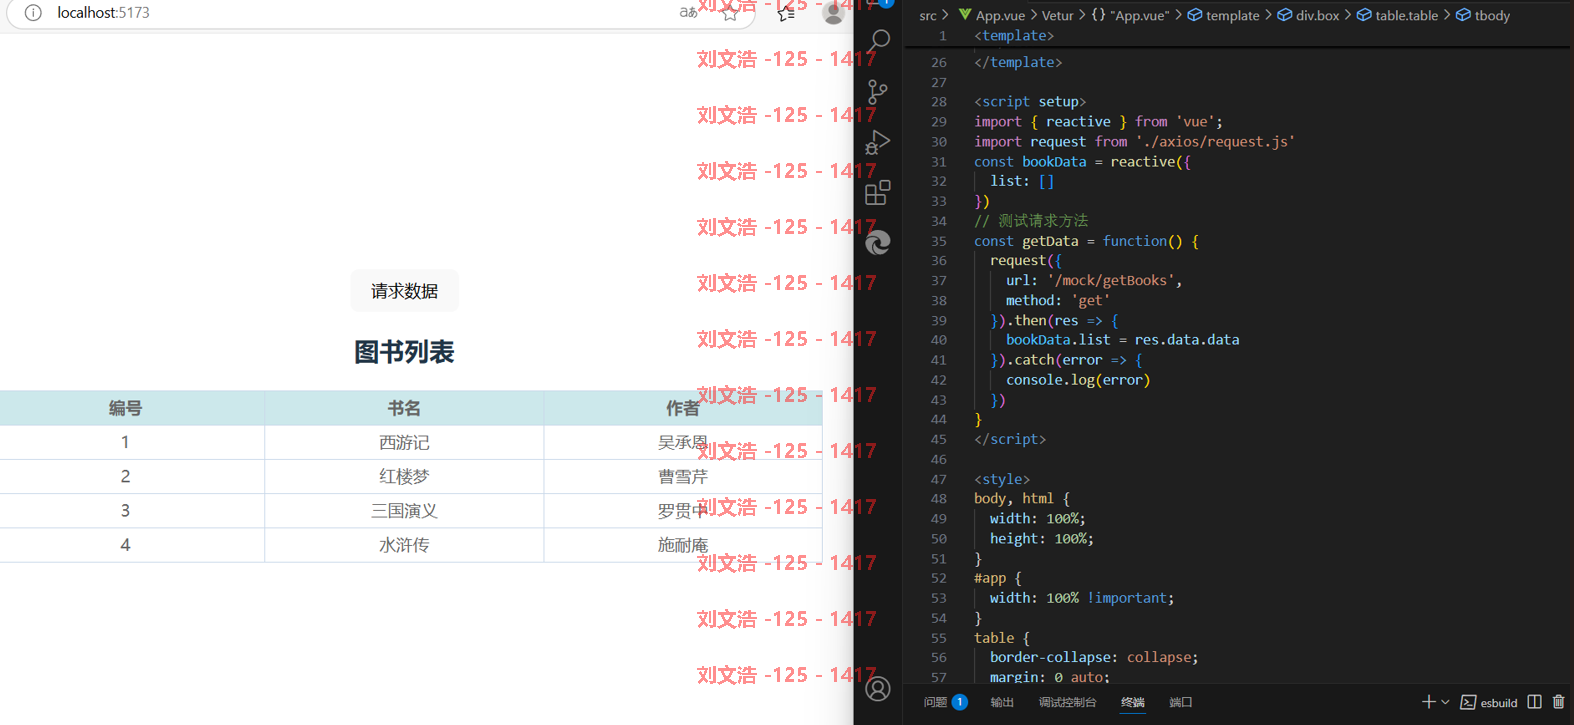This screenshot has height=725, width=1574.
Task: Click 曹雪芹 author cell
Action: click(683, 477)
